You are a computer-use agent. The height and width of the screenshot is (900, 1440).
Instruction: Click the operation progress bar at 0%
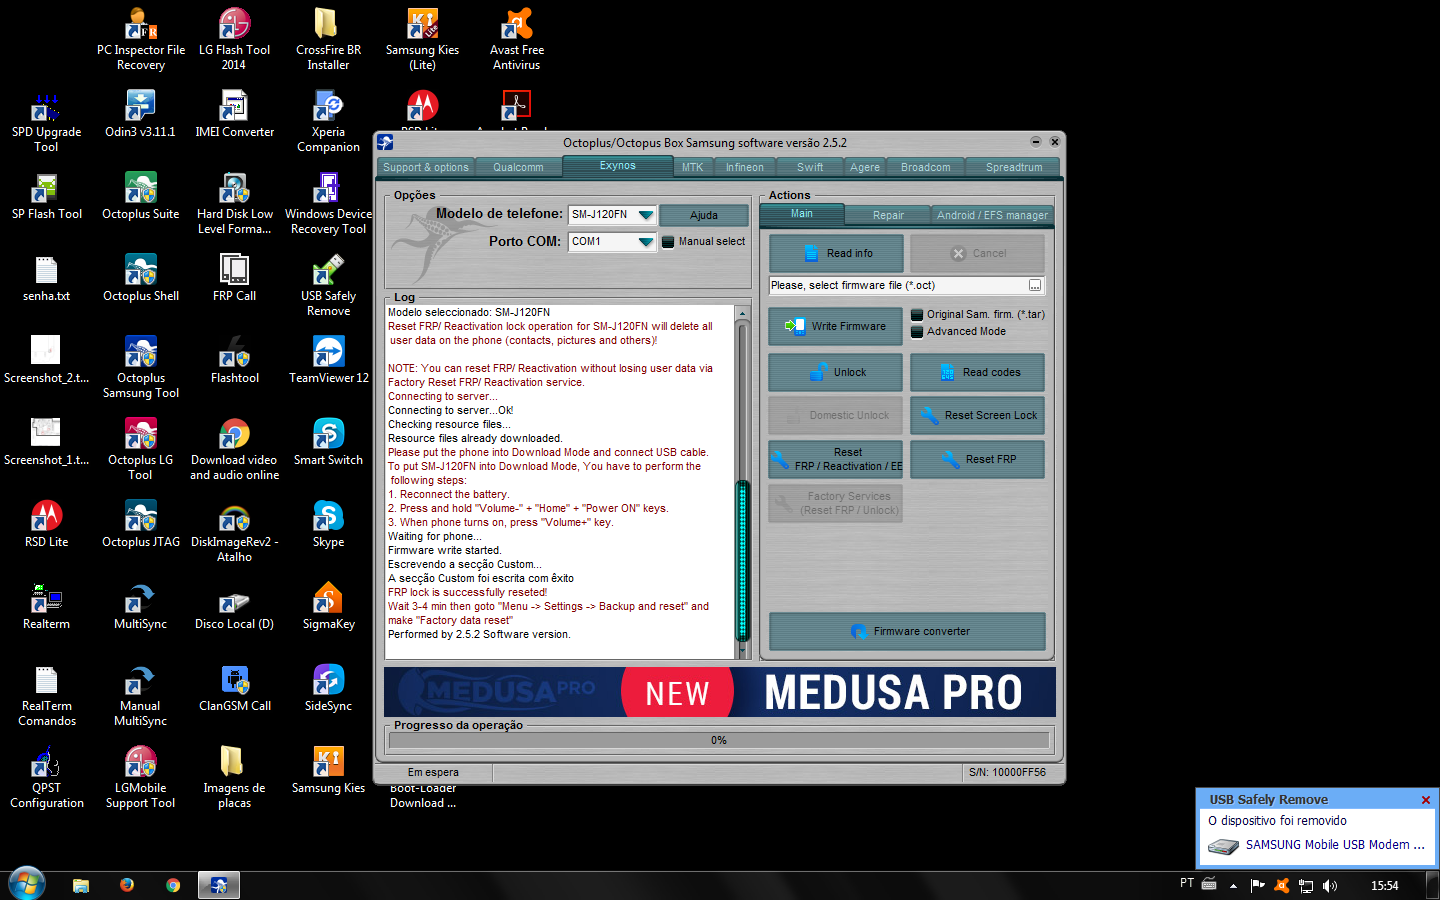pos(719,740)
